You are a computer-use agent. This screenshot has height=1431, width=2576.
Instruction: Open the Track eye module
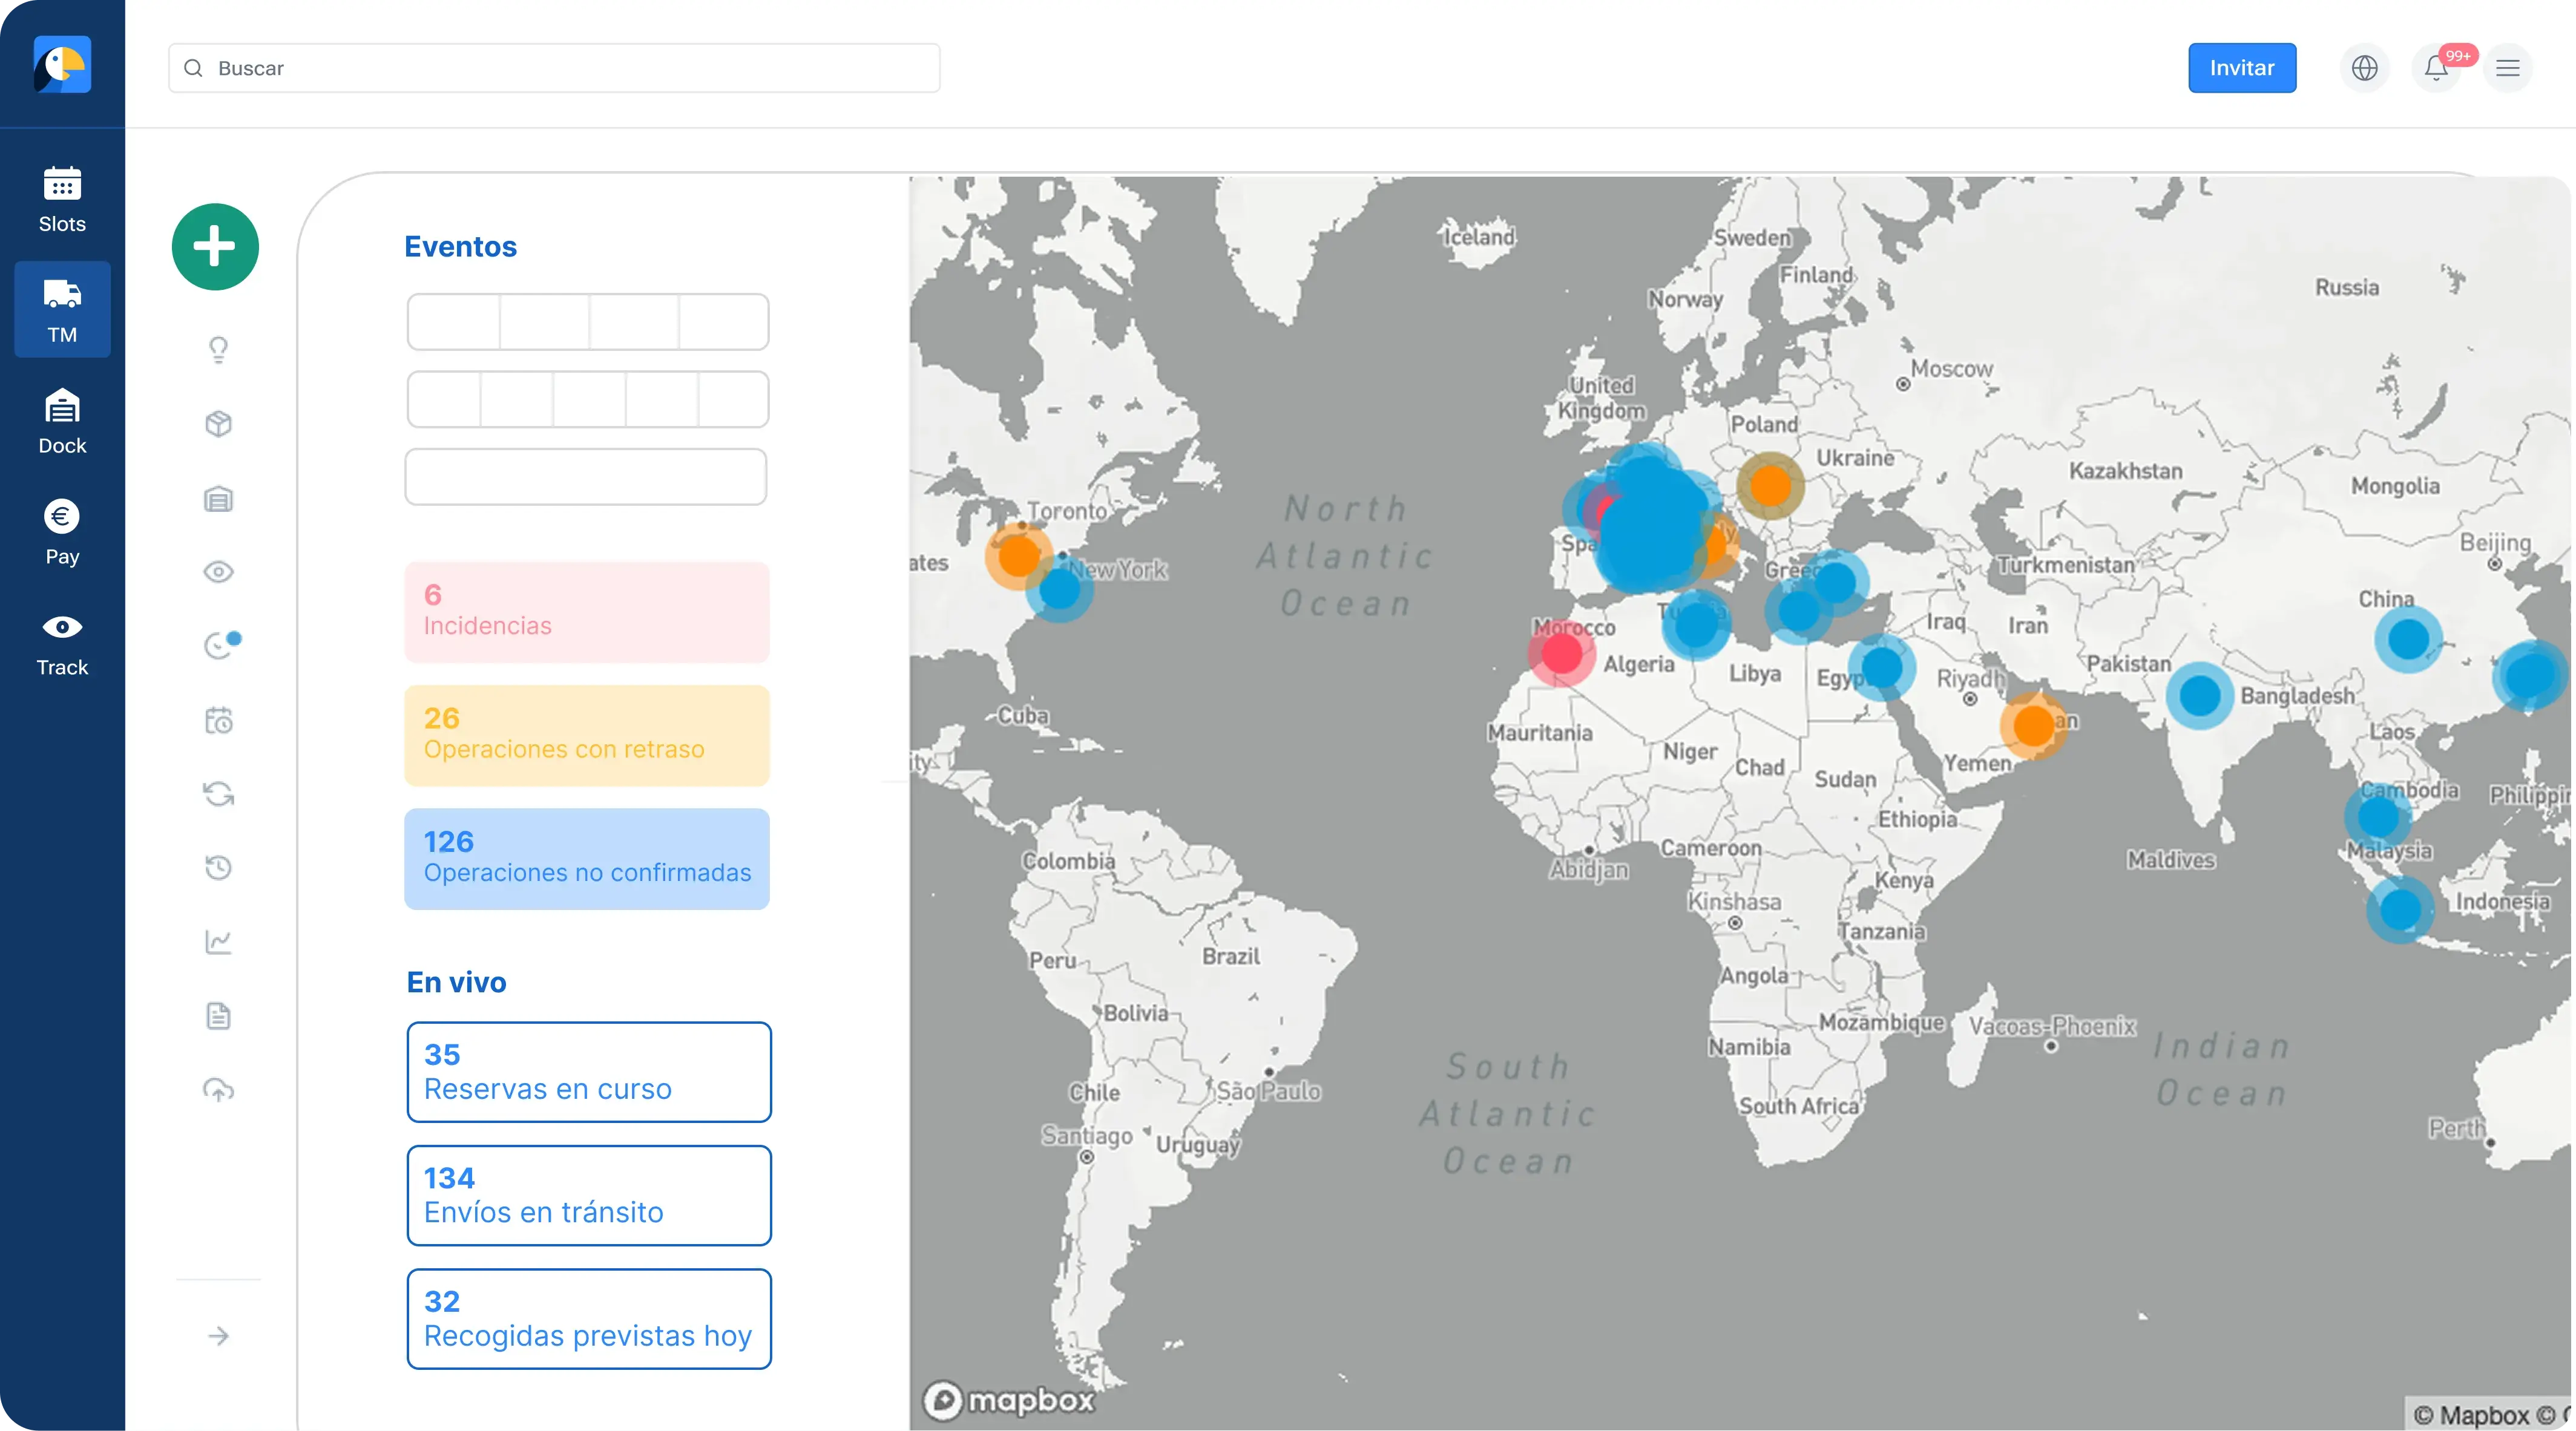click(62, 643)
